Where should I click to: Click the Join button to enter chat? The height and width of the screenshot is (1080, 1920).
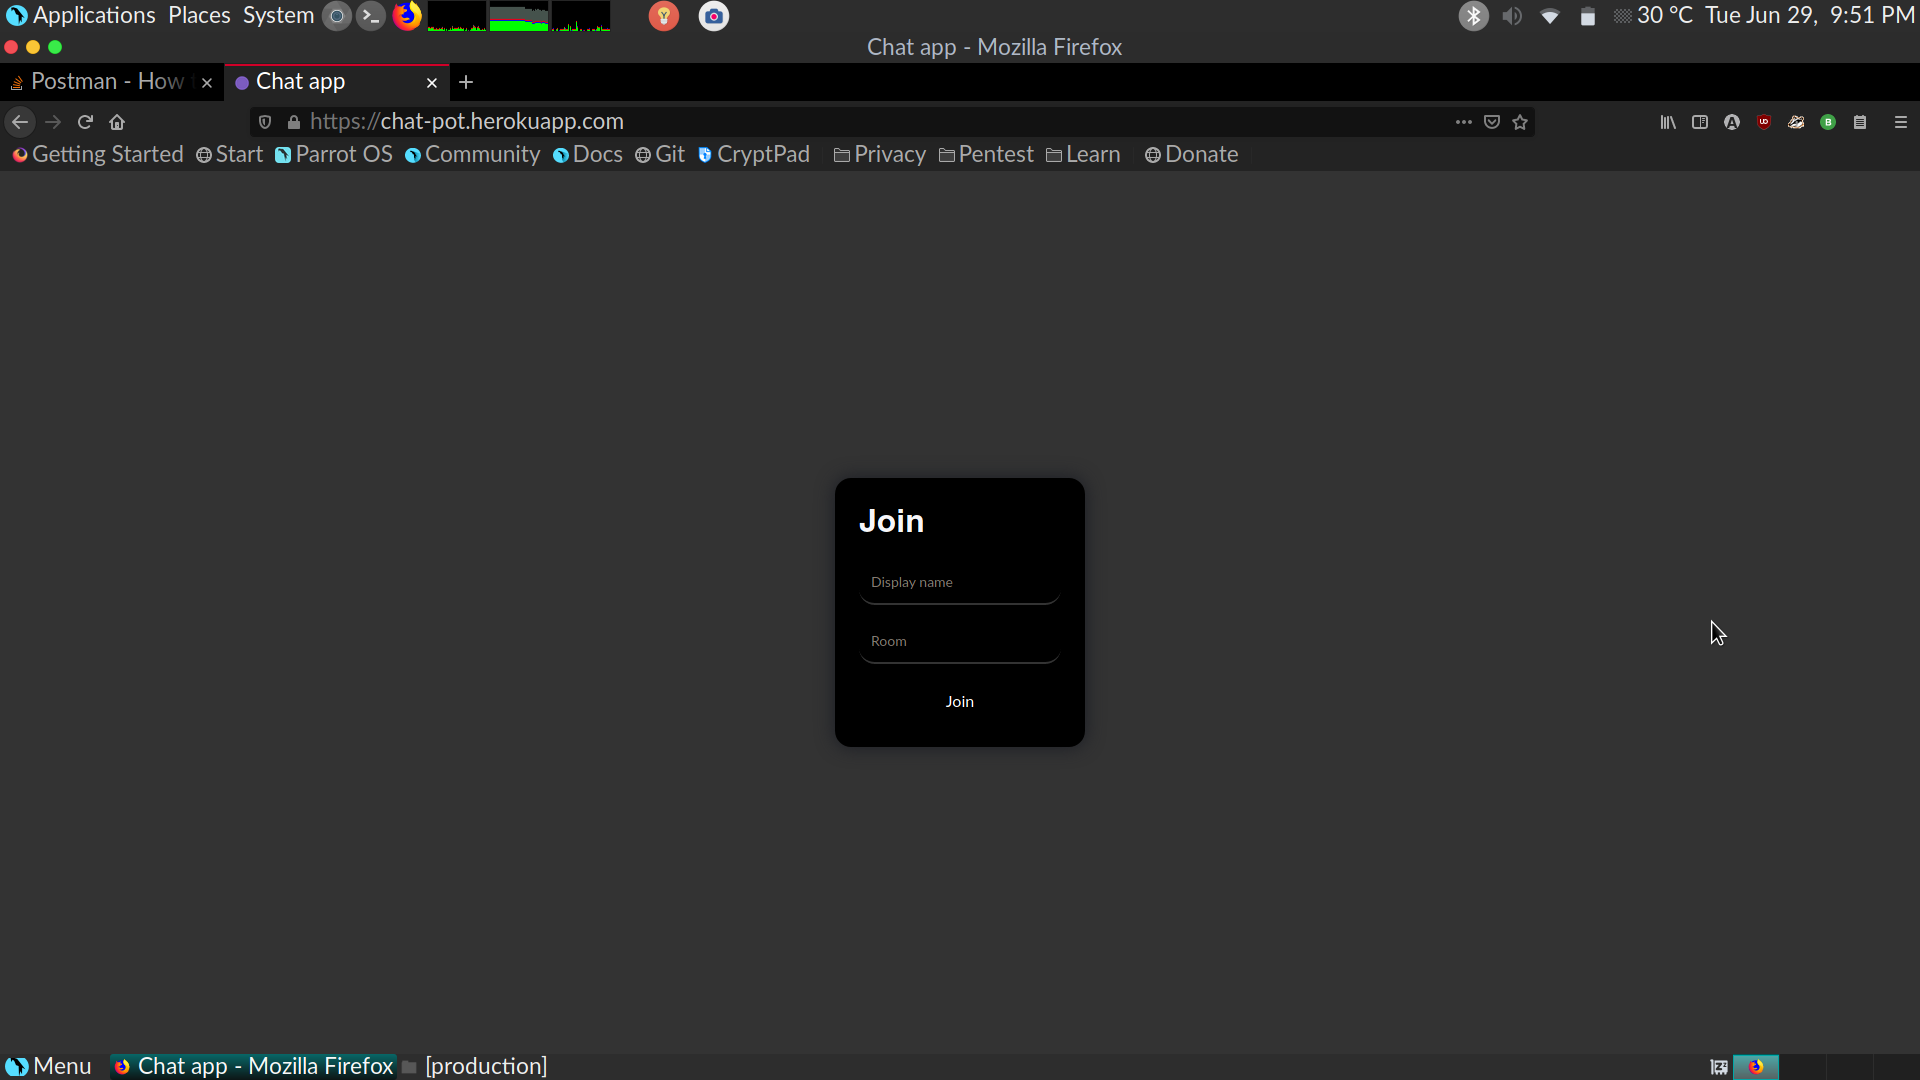(x=959, y=700)
